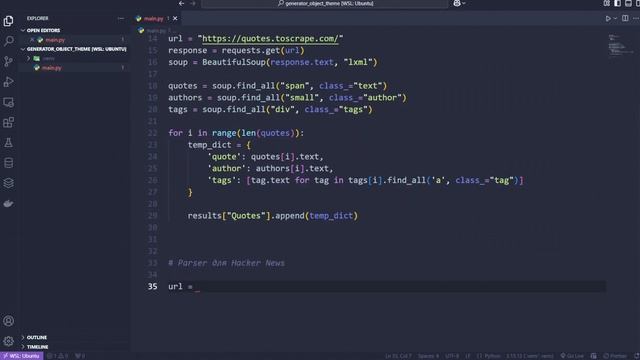Click the Prettier status bar item
This screenshot has width=640, height=360.
tap(615, 356)
